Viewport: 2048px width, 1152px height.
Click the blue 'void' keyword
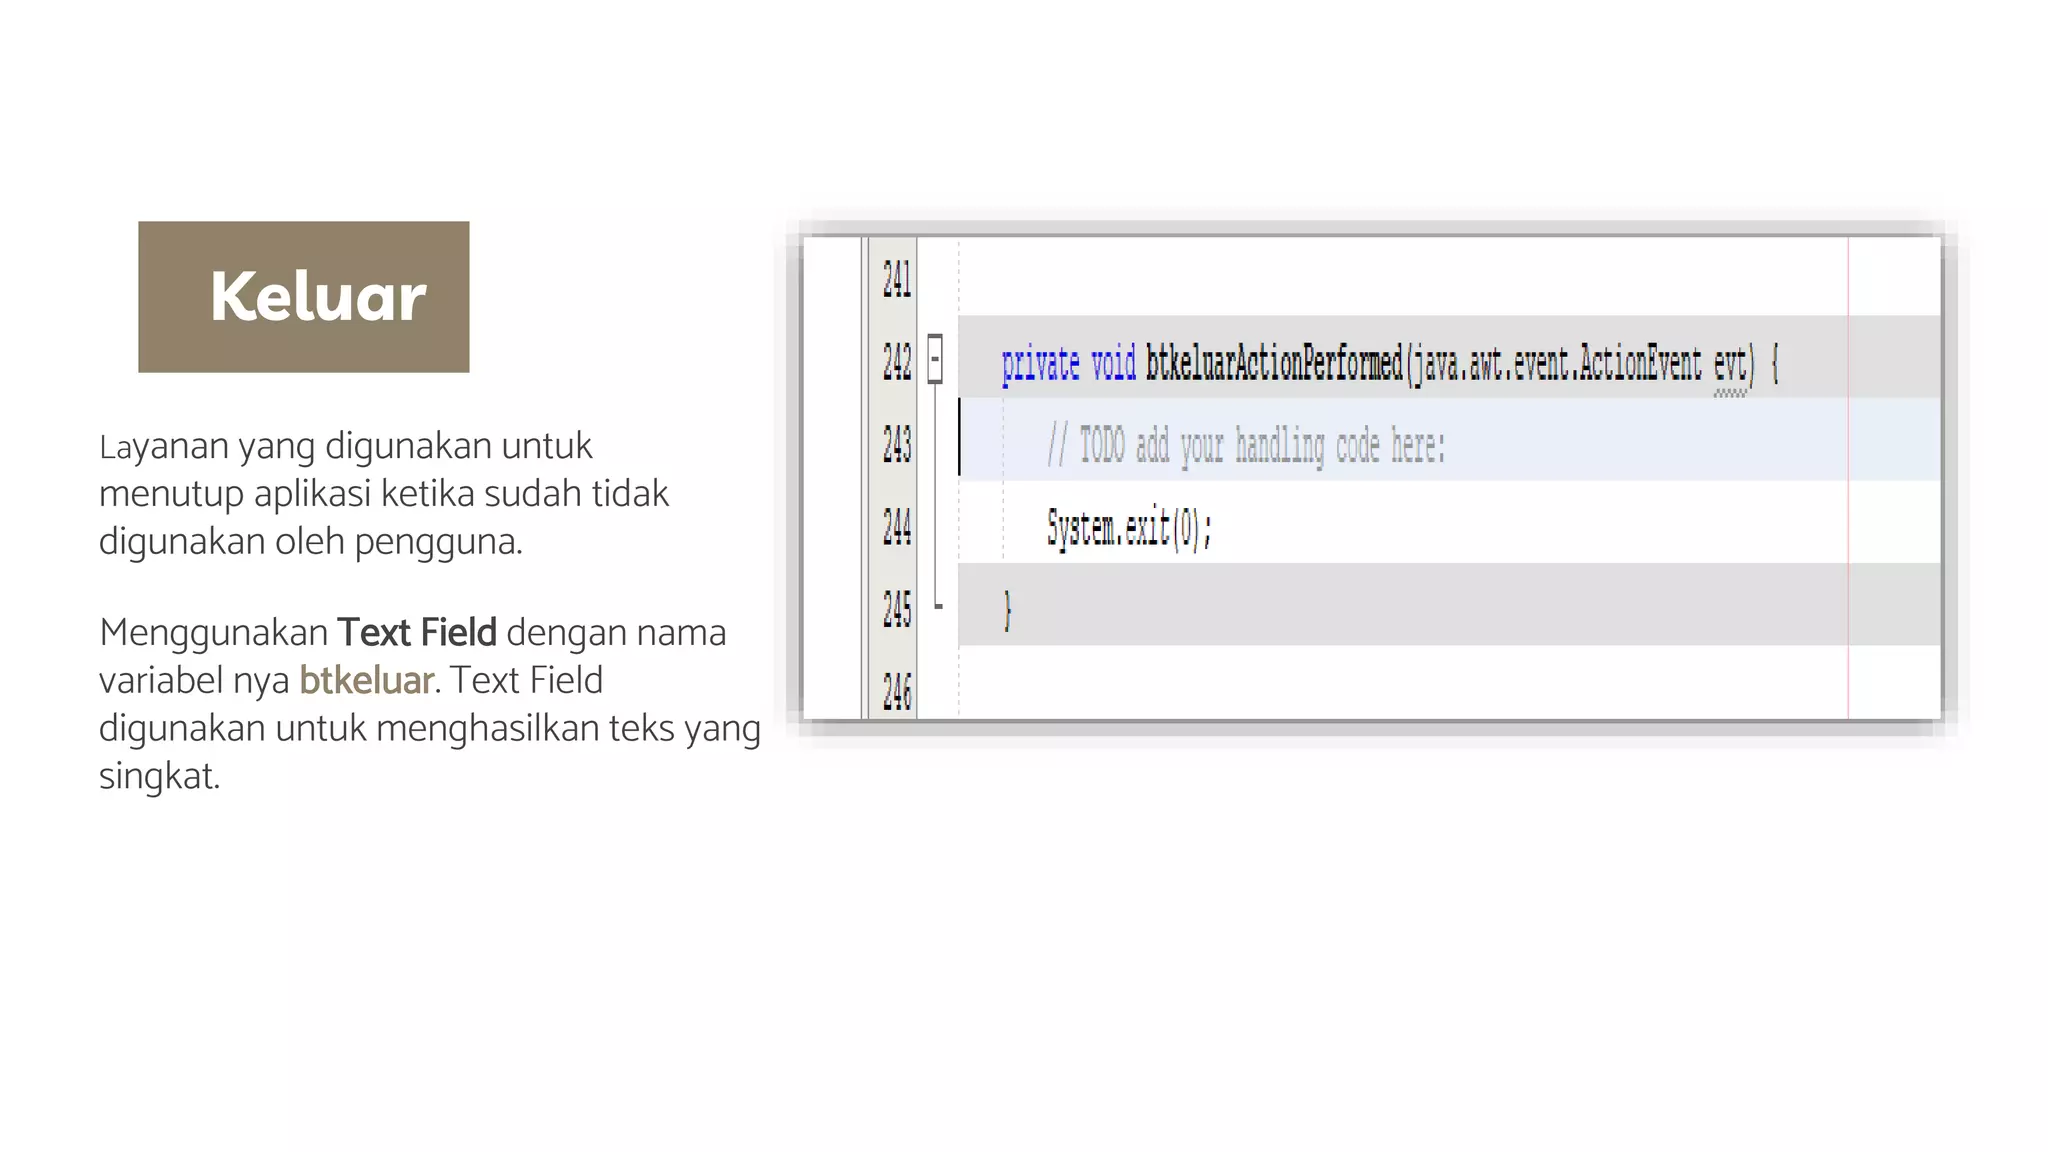(1113, 363)
